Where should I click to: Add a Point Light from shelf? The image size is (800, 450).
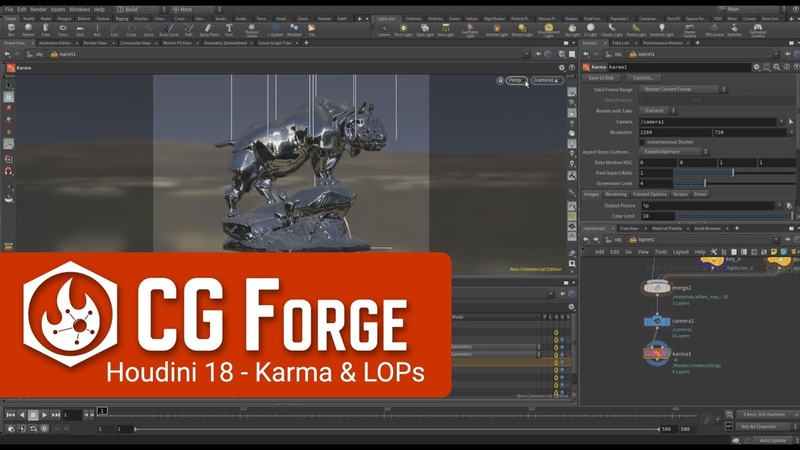point(403,30)
